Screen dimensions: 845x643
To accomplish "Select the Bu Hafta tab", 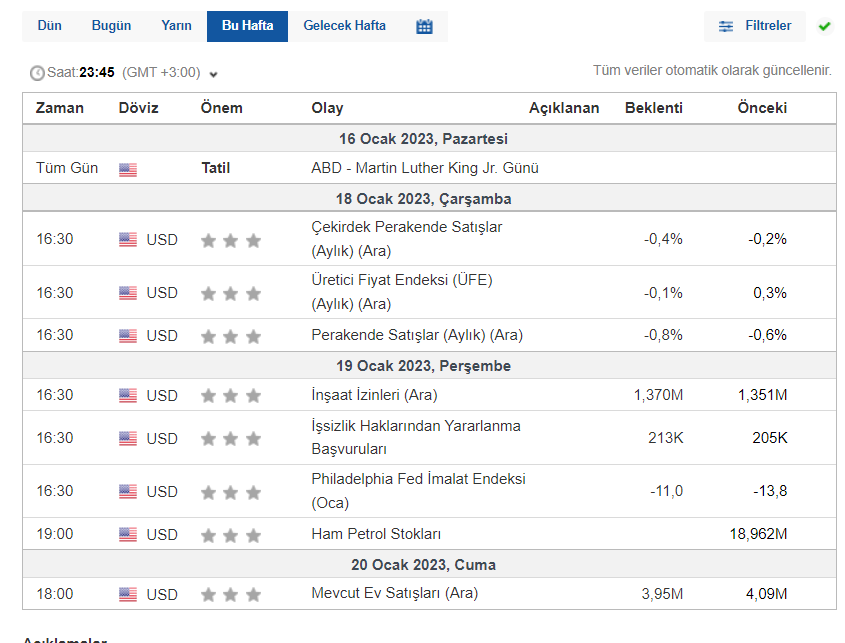I will point(247,26).
